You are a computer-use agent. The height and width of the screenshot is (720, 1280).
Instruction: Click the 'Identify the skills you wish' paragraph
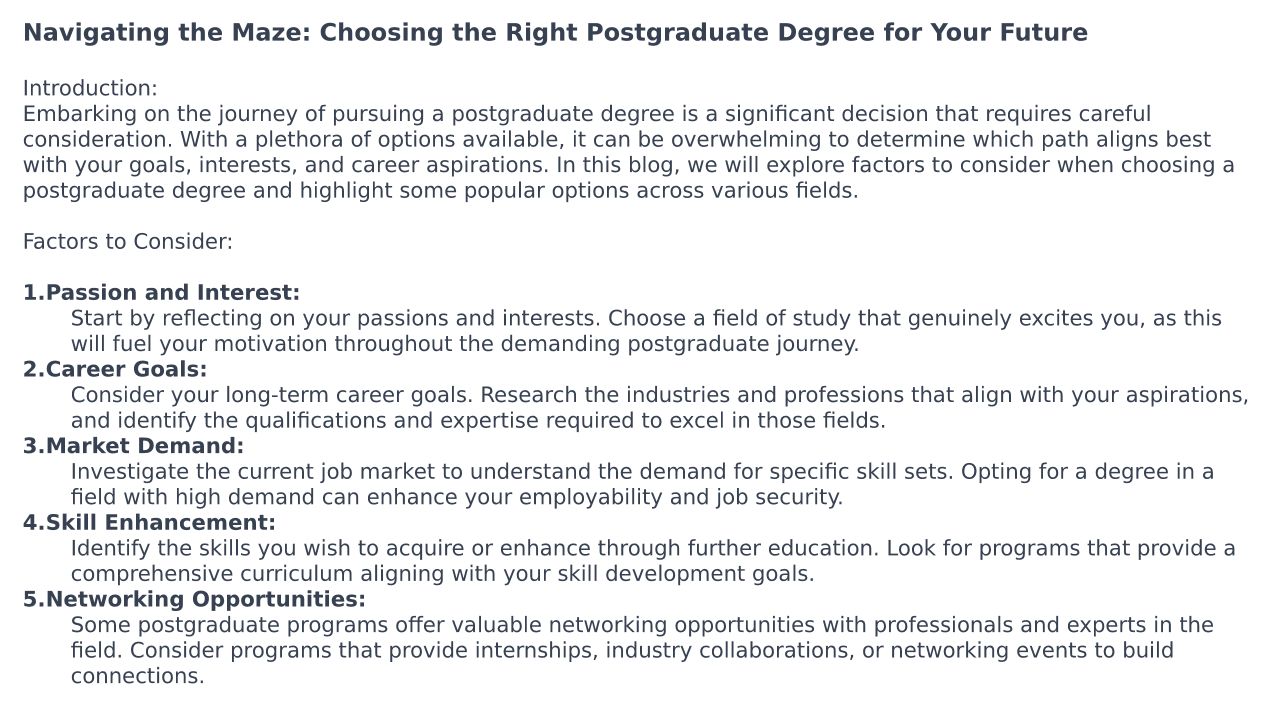(x=653, y=561)
